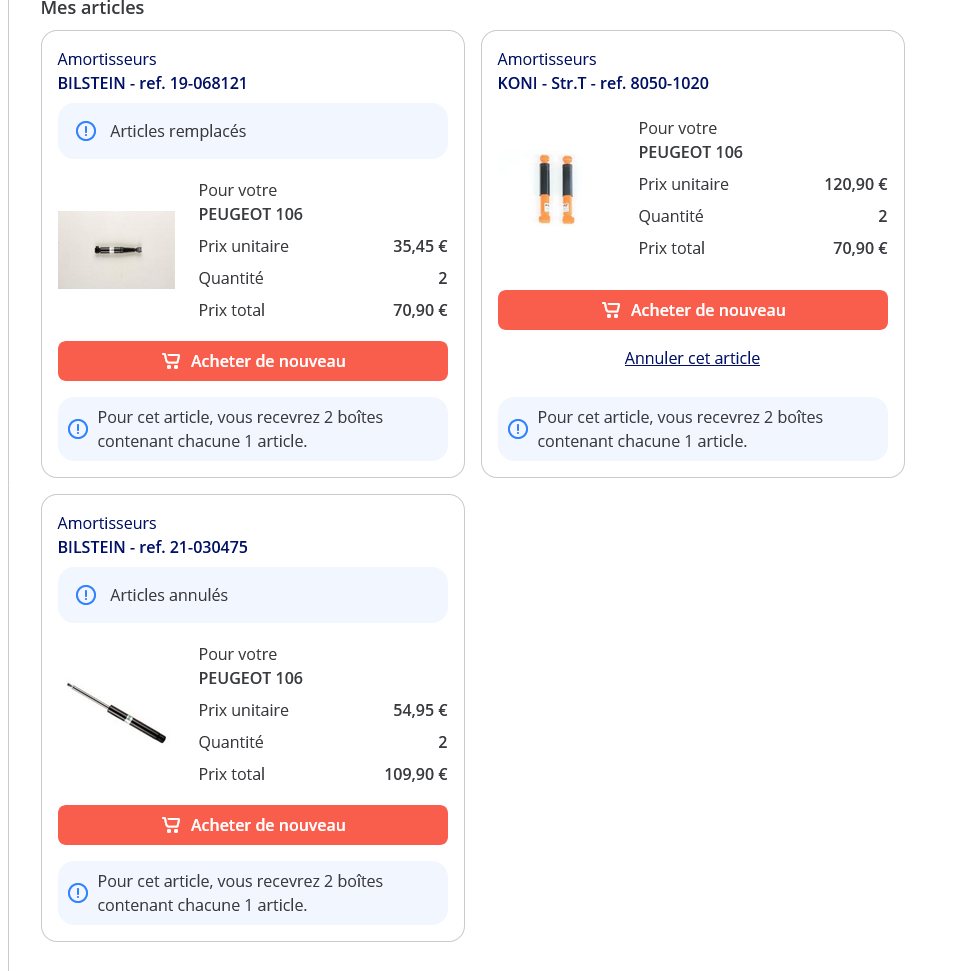Image resolution: width=953 pixels, height=971 pixels.
Task: Click info icon in BILSTEIN 21-030475 box notice
Action: point(78,893)
